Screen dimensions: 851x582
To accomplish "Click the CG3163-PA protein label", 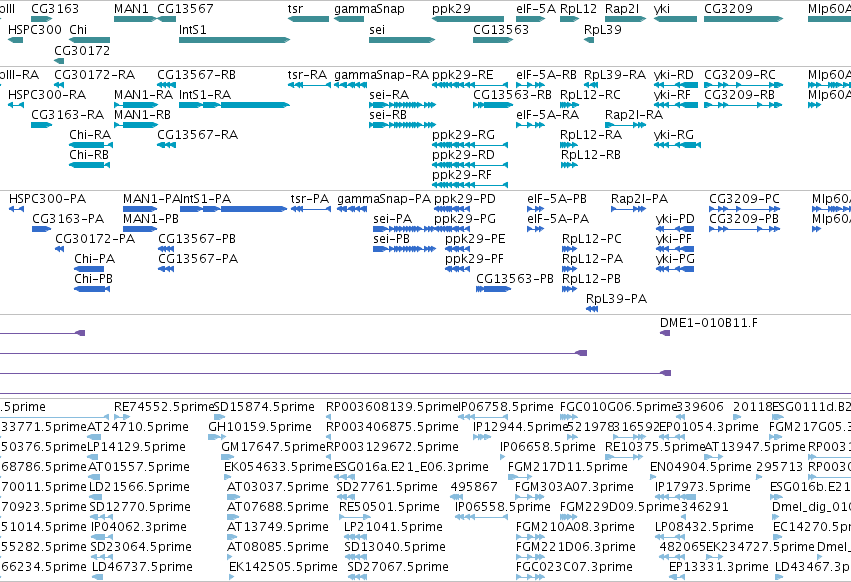I will (68, 219).
